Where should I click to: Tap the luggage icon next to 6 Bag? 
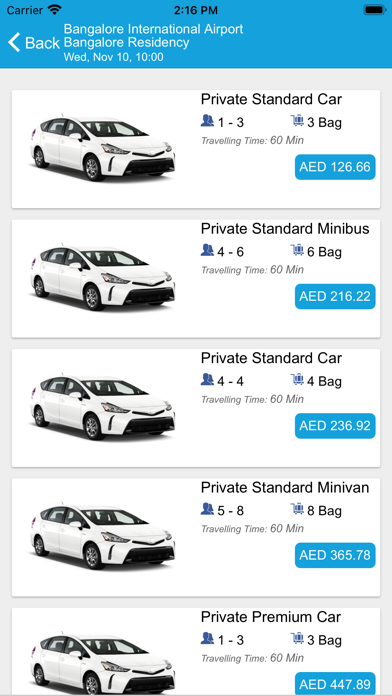297,250
